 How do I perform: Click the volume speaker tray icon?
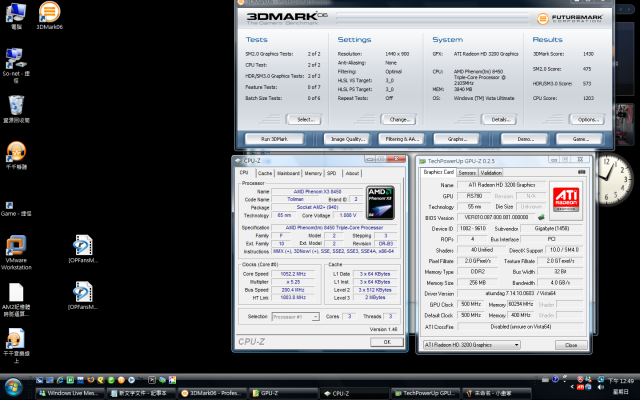click(x=601, y=387)
